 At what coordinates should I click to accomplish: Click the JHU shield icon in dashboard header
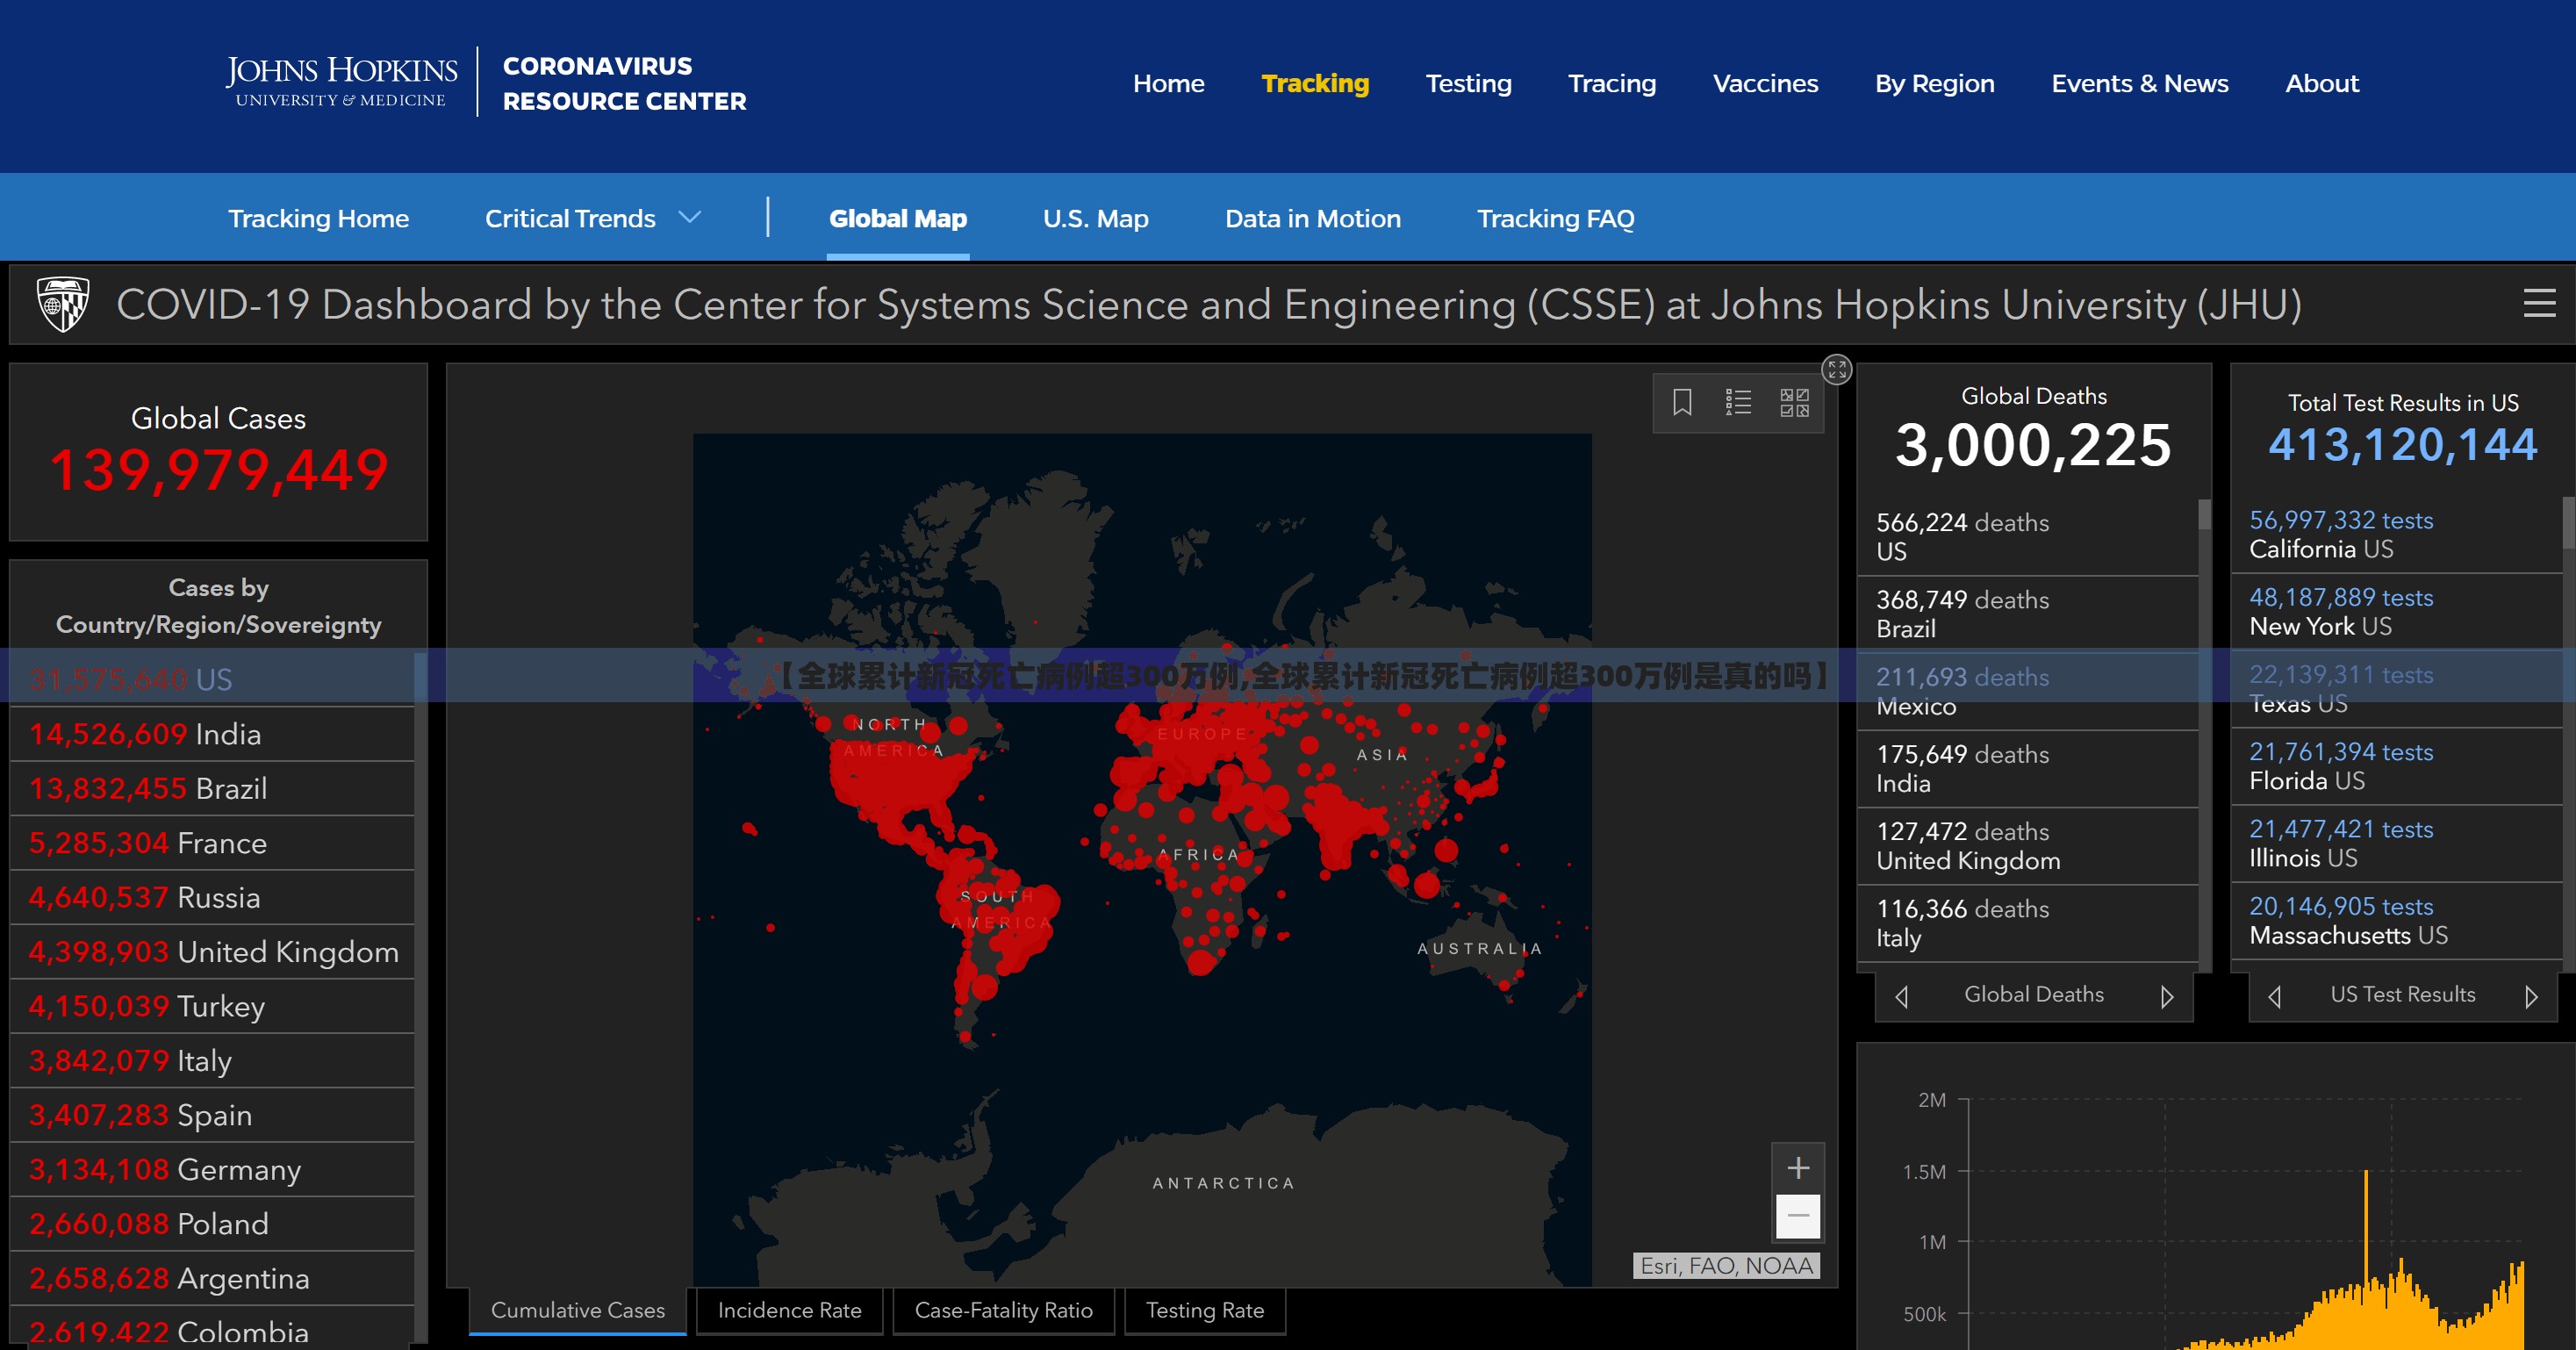(x=63, y=304)
